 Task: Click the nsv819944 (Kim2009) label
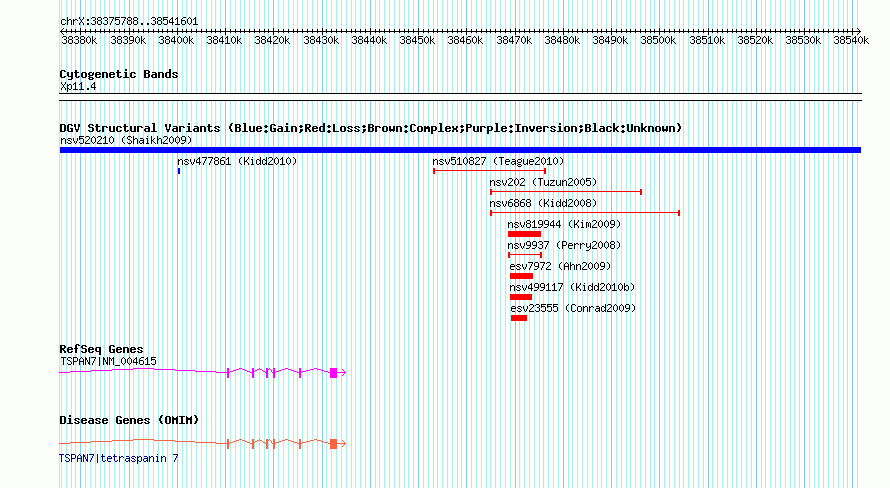click(564, 224)
